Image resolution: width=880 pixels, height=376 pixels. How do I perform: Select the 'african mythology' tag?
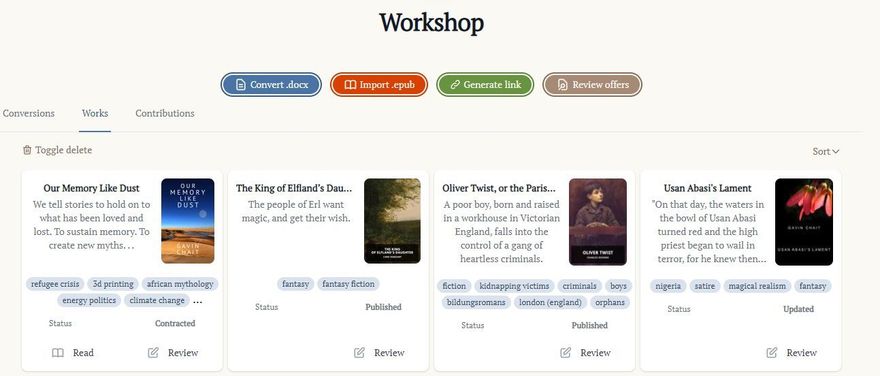coord(180,284)
